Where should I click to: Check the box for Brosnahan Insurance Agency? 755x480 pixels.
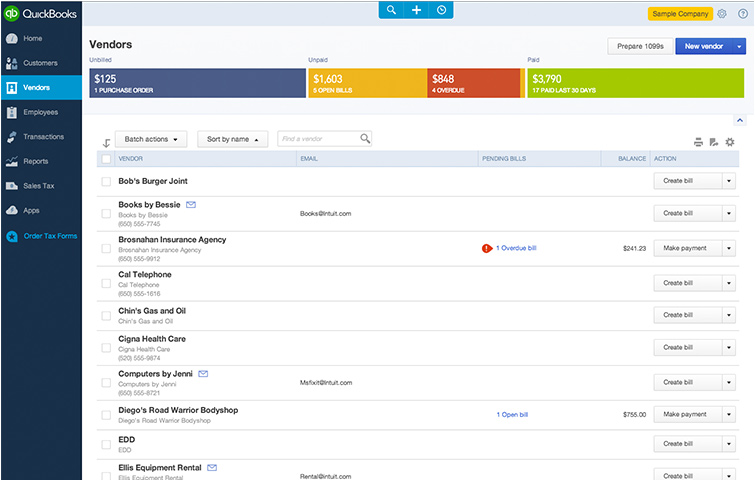pyautogui.click(x=106, y=248)
